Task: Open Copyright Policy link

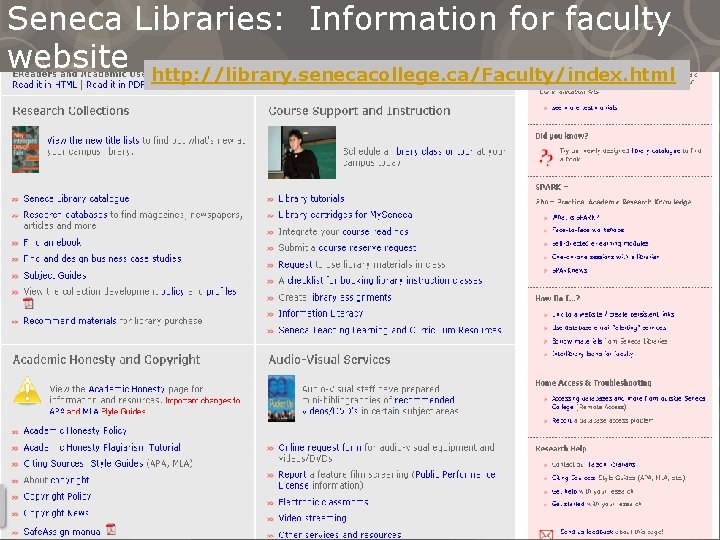Action: tap(57, 496)
